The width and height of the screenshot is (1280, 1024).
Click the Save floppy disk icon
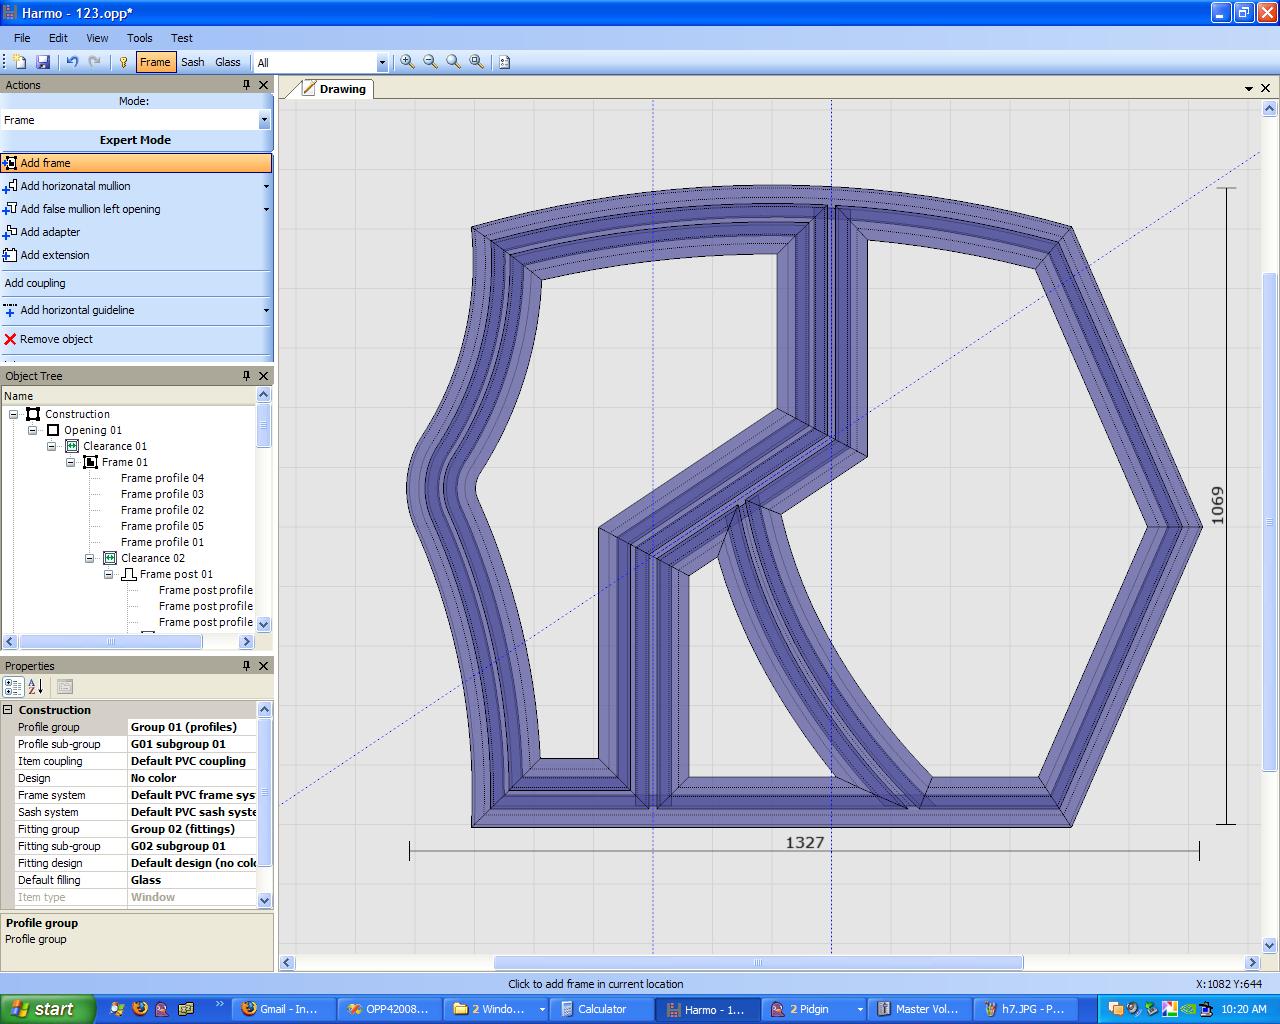[43, 62]
